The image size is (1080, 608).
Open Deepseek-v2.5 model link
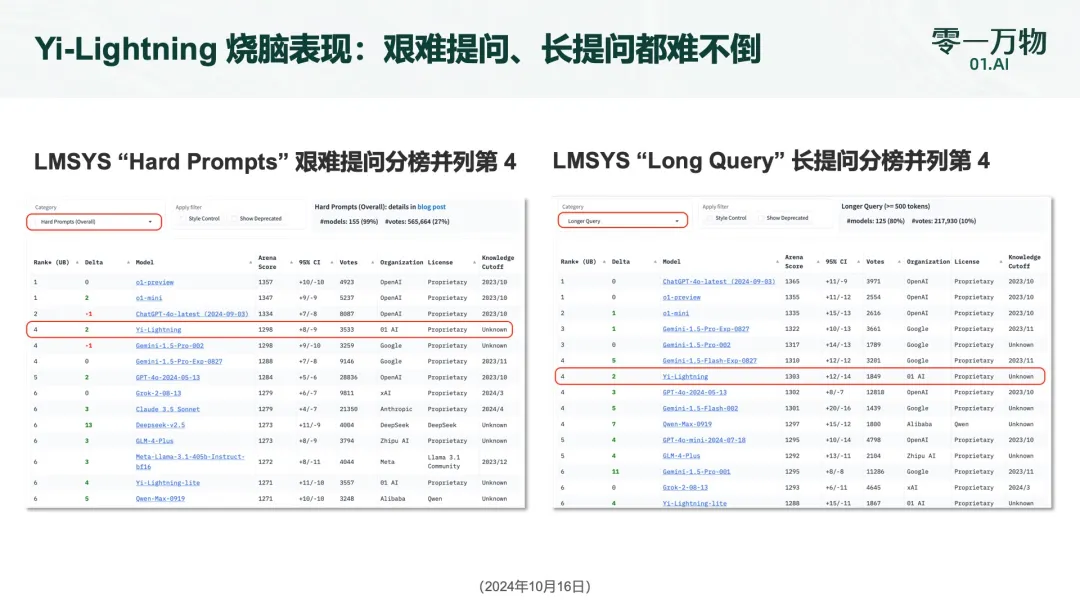160,425
